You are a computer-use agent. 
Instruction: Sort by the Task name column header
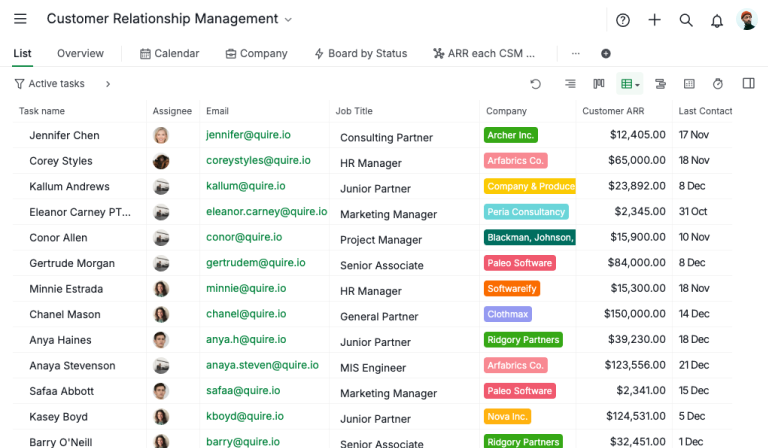pos(42,111)
